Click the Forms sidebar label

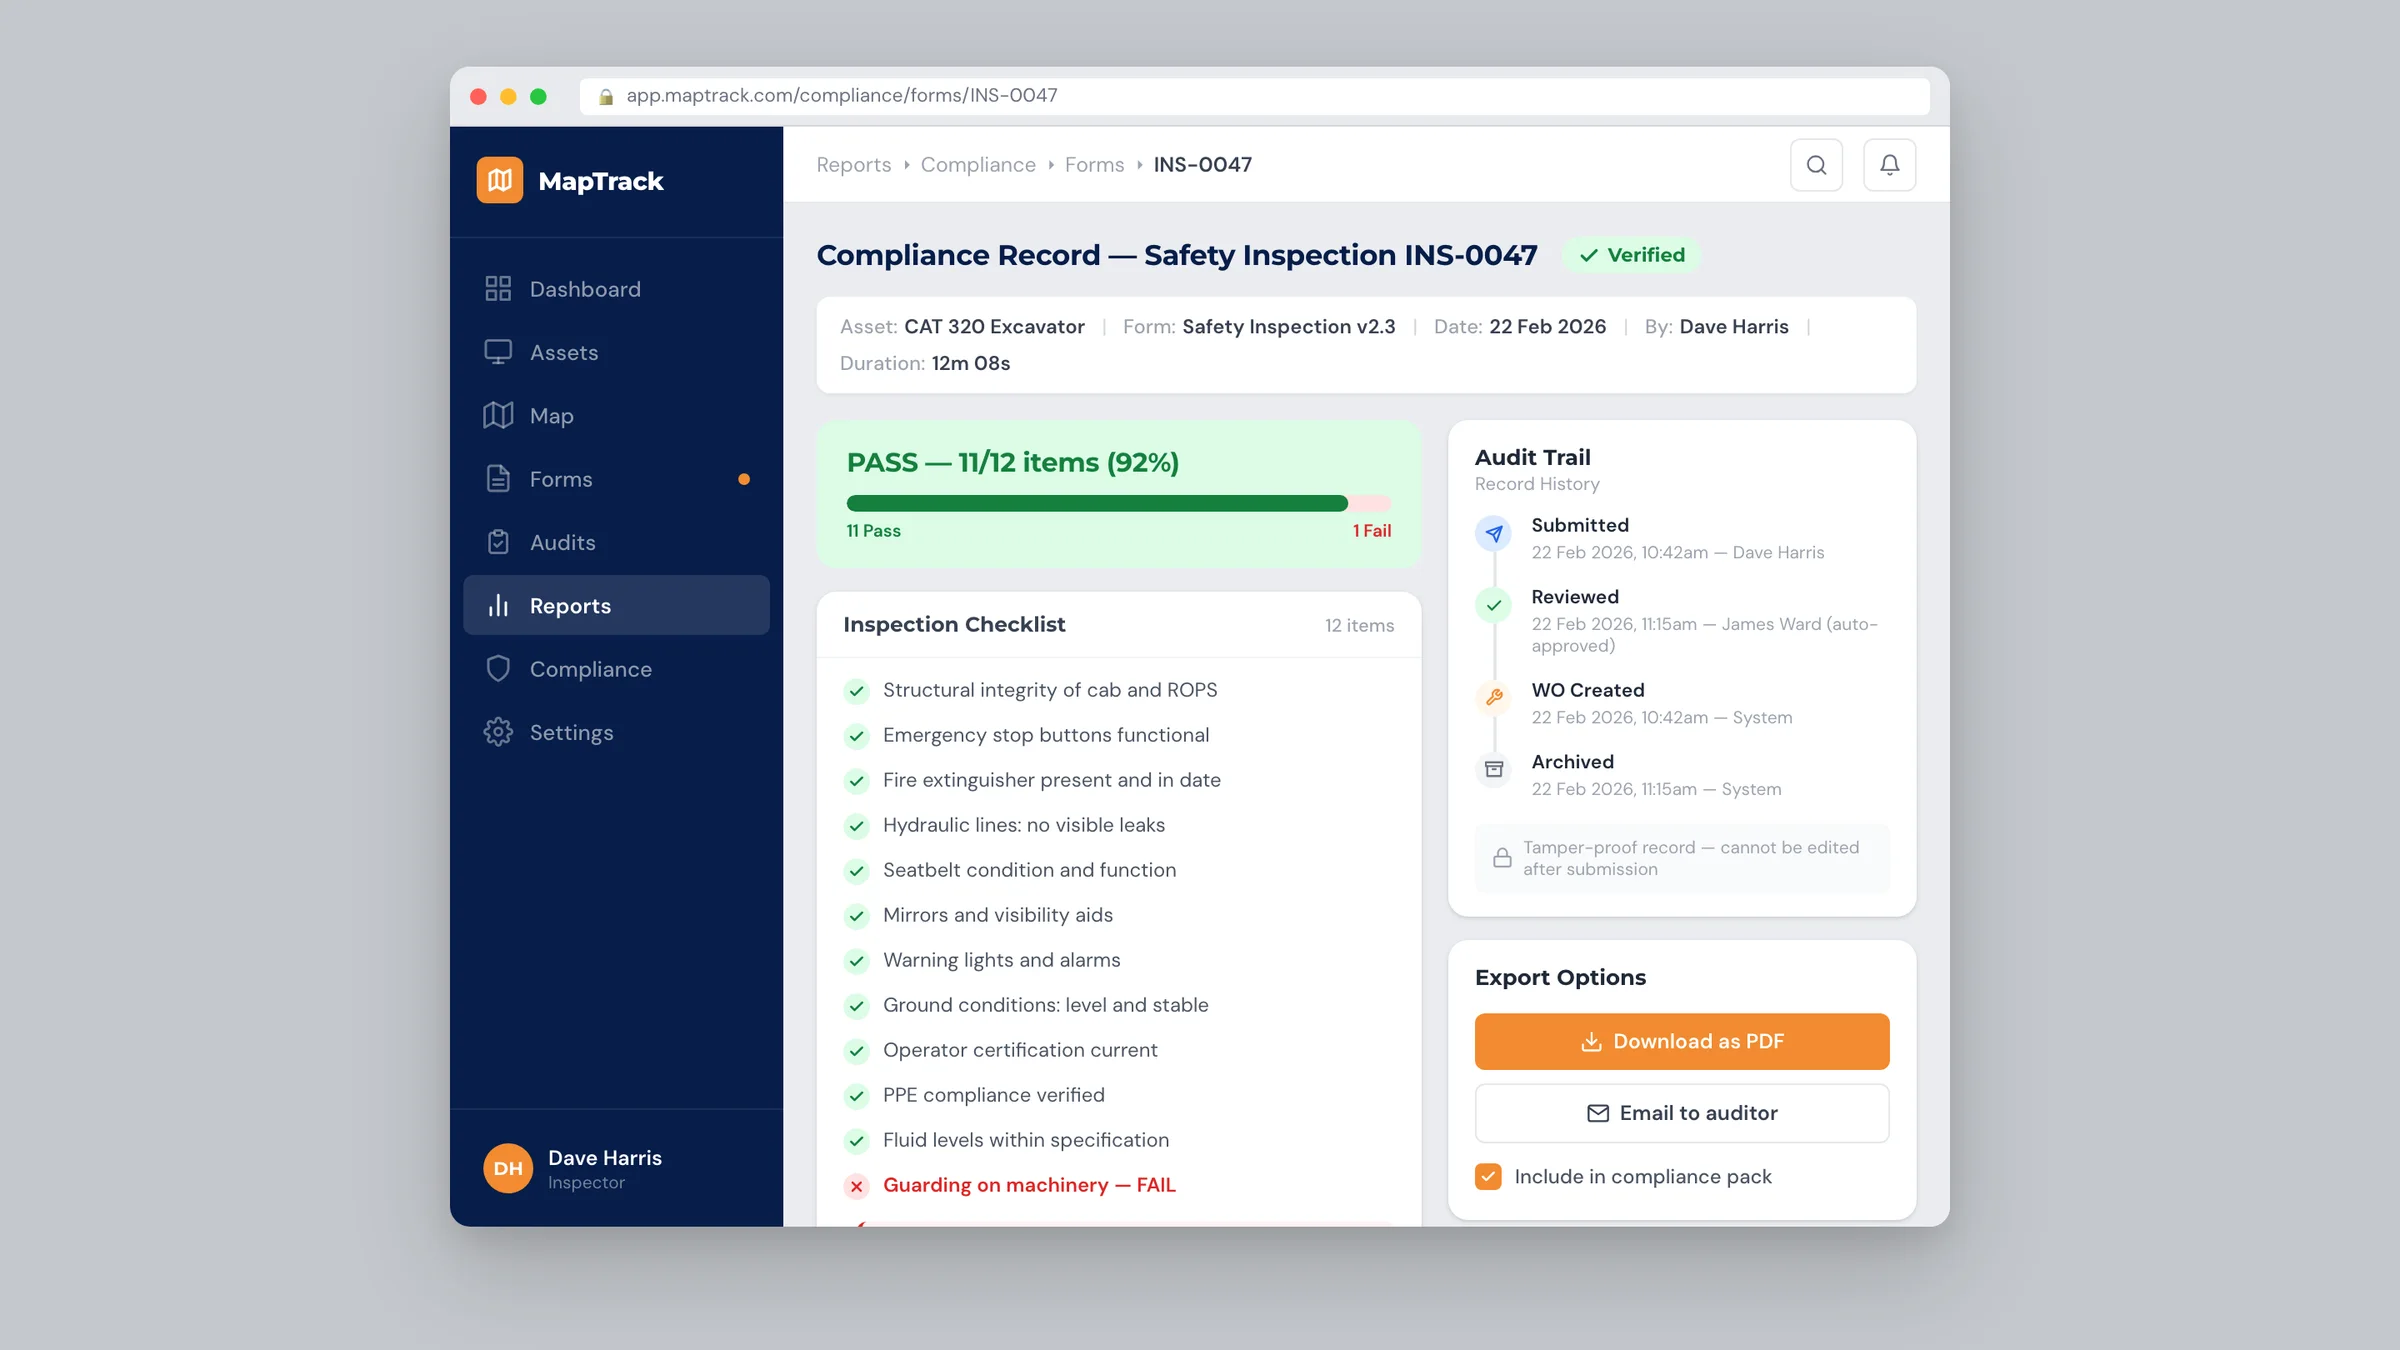coord(560,479)
